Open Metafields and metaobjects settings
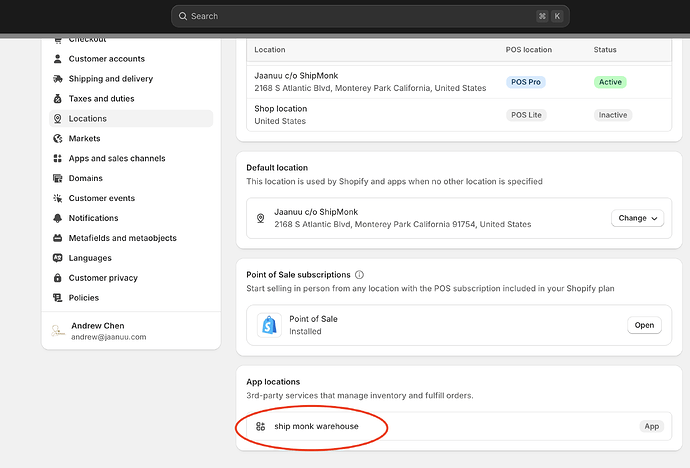690x468 pixels. 131,238
